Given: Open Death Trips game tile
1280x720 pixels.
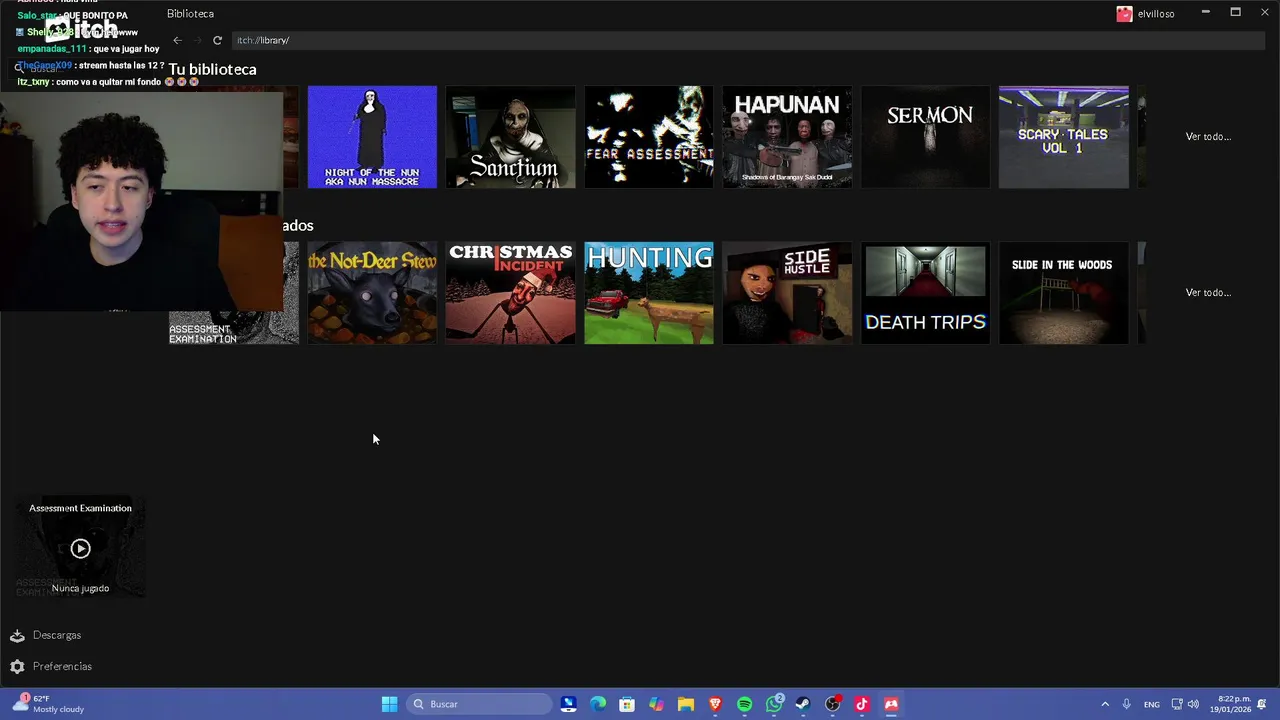Looking at the screenshot, I should click(x=925, y=293).
